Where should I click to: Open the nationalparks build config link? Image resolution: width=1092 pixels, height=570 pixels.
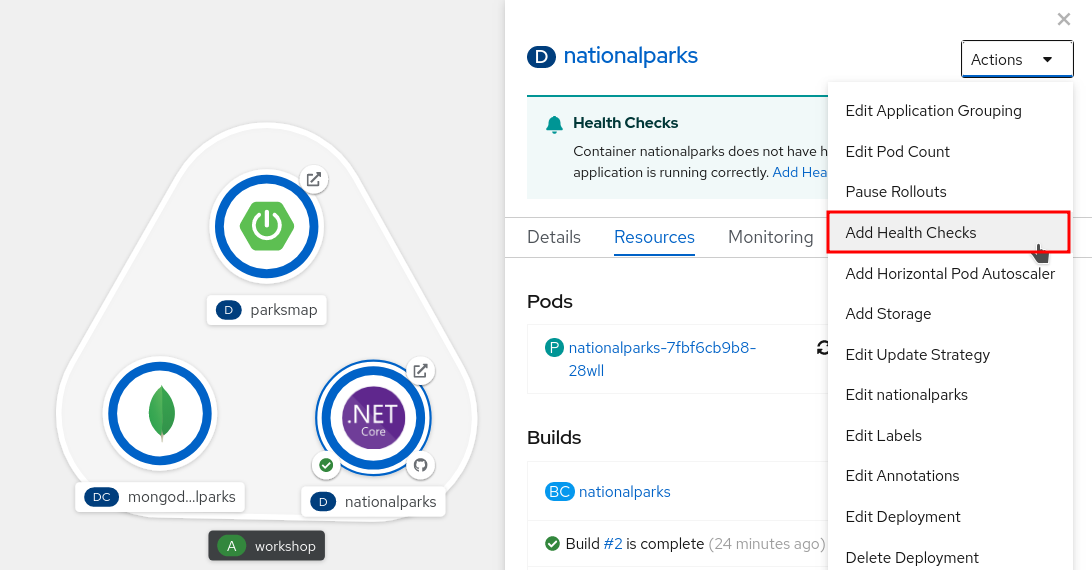(x=624, y=492)
